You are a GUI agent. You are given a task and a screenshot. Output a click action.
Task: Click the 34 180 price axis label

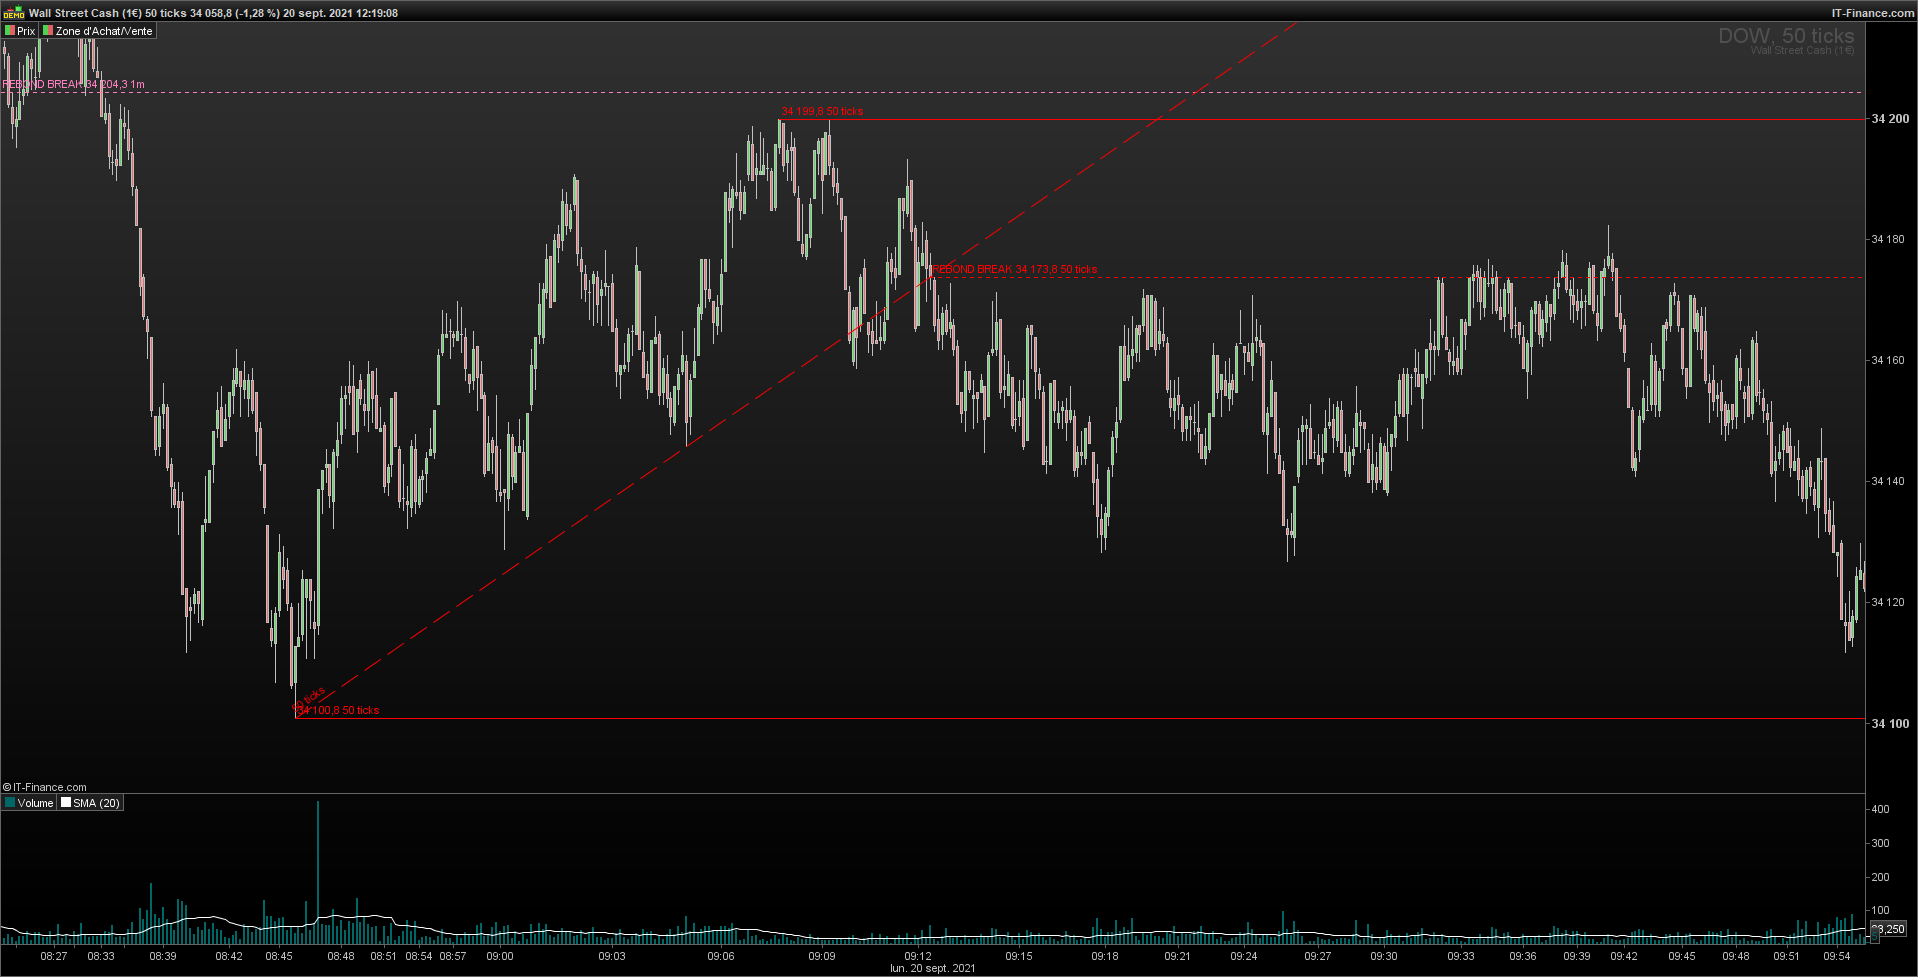[1888, 239]
